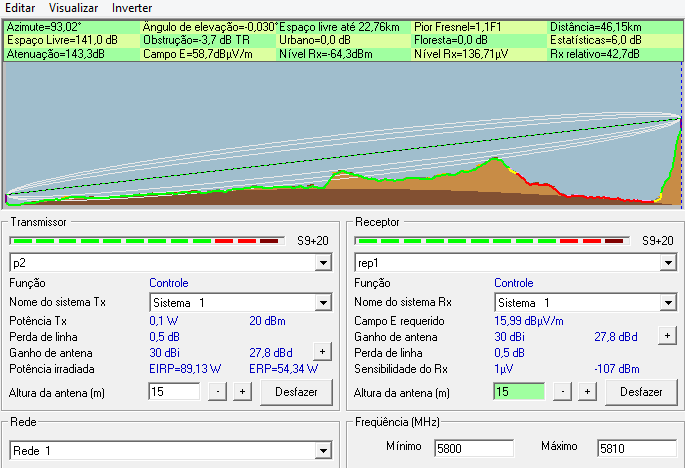
Task: Focus the transmitter Altura da antena field
Action: pos(174,392)
